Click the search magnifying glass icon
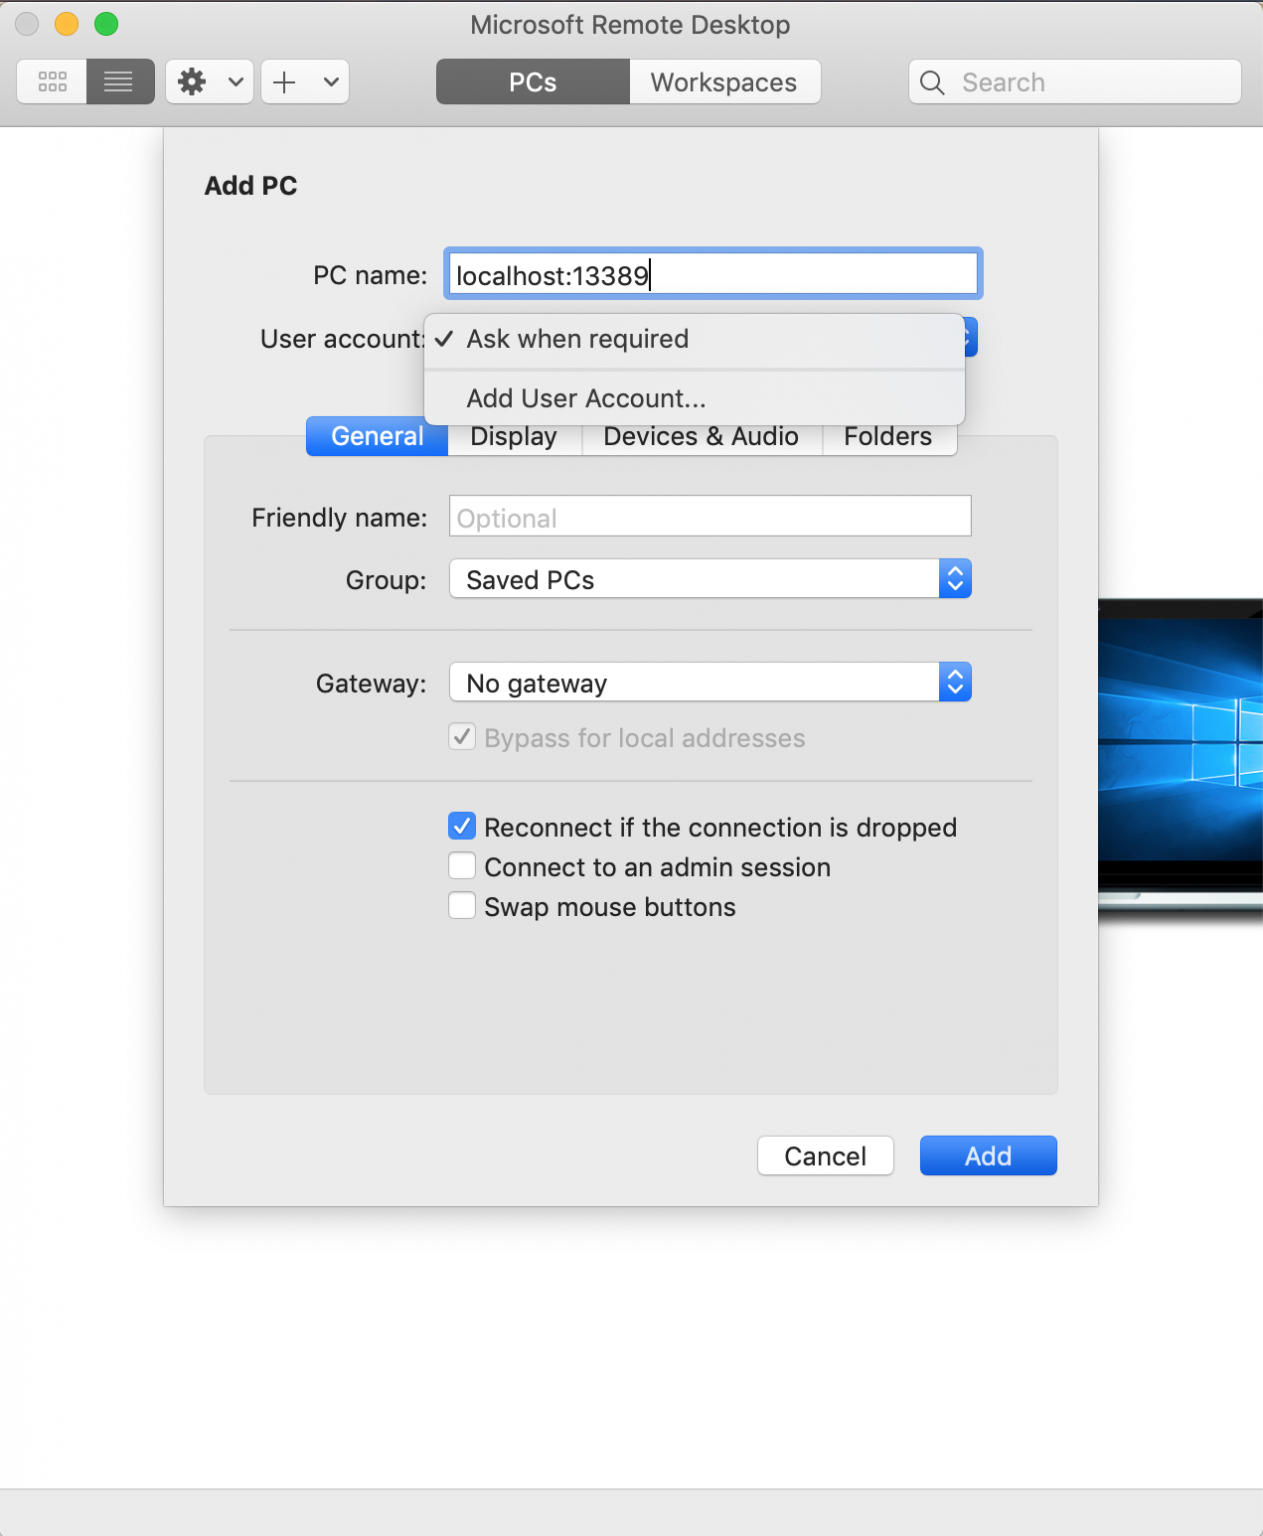The width and height of the screenshot is (1263, 1536). tap(932, 83)
